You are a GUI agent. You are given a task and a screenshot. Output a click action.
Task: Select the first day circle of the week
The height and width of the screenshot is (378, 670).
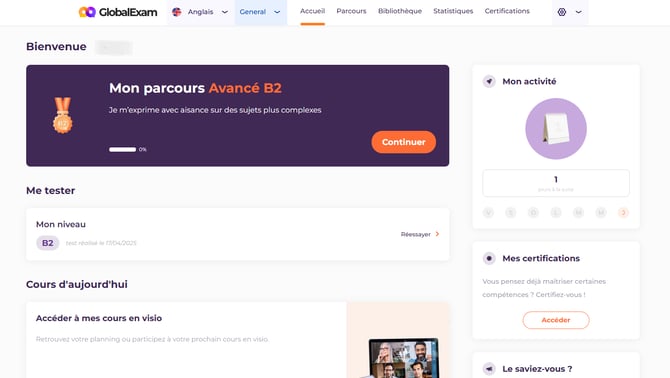click(488, 212)
